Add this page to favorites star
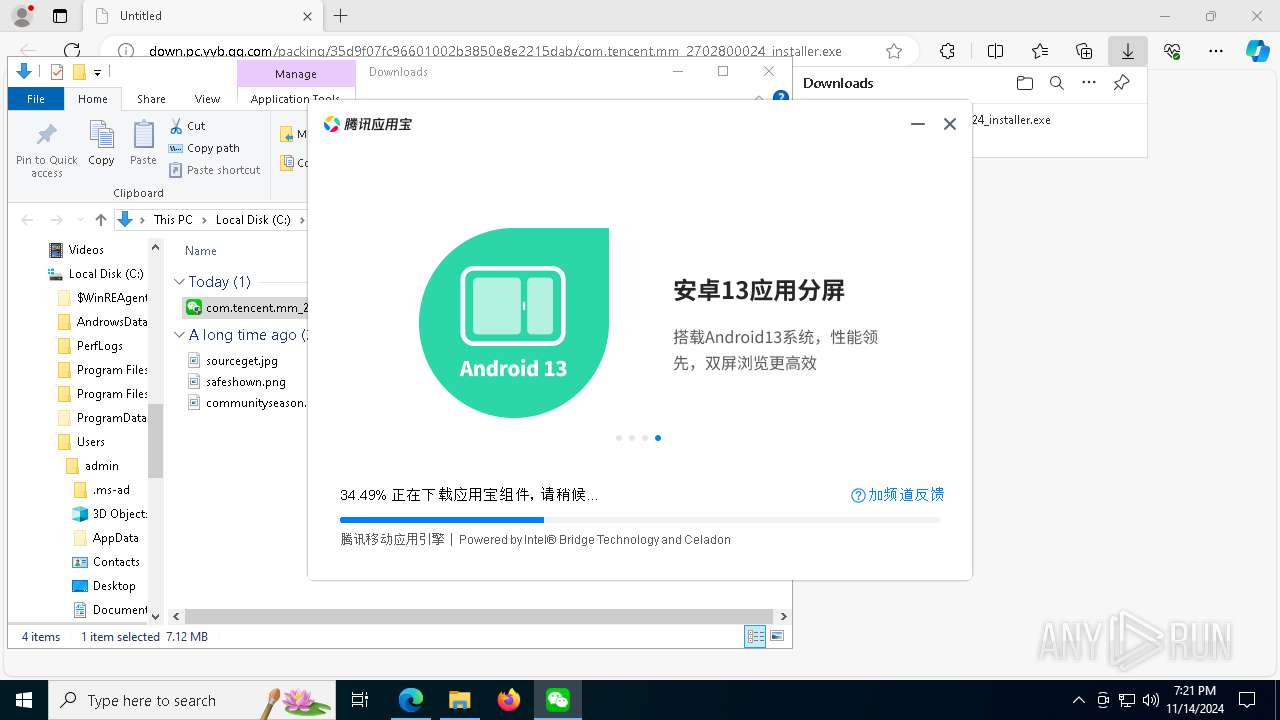The height and width of the screenshot is (720, 1280). 894,51
